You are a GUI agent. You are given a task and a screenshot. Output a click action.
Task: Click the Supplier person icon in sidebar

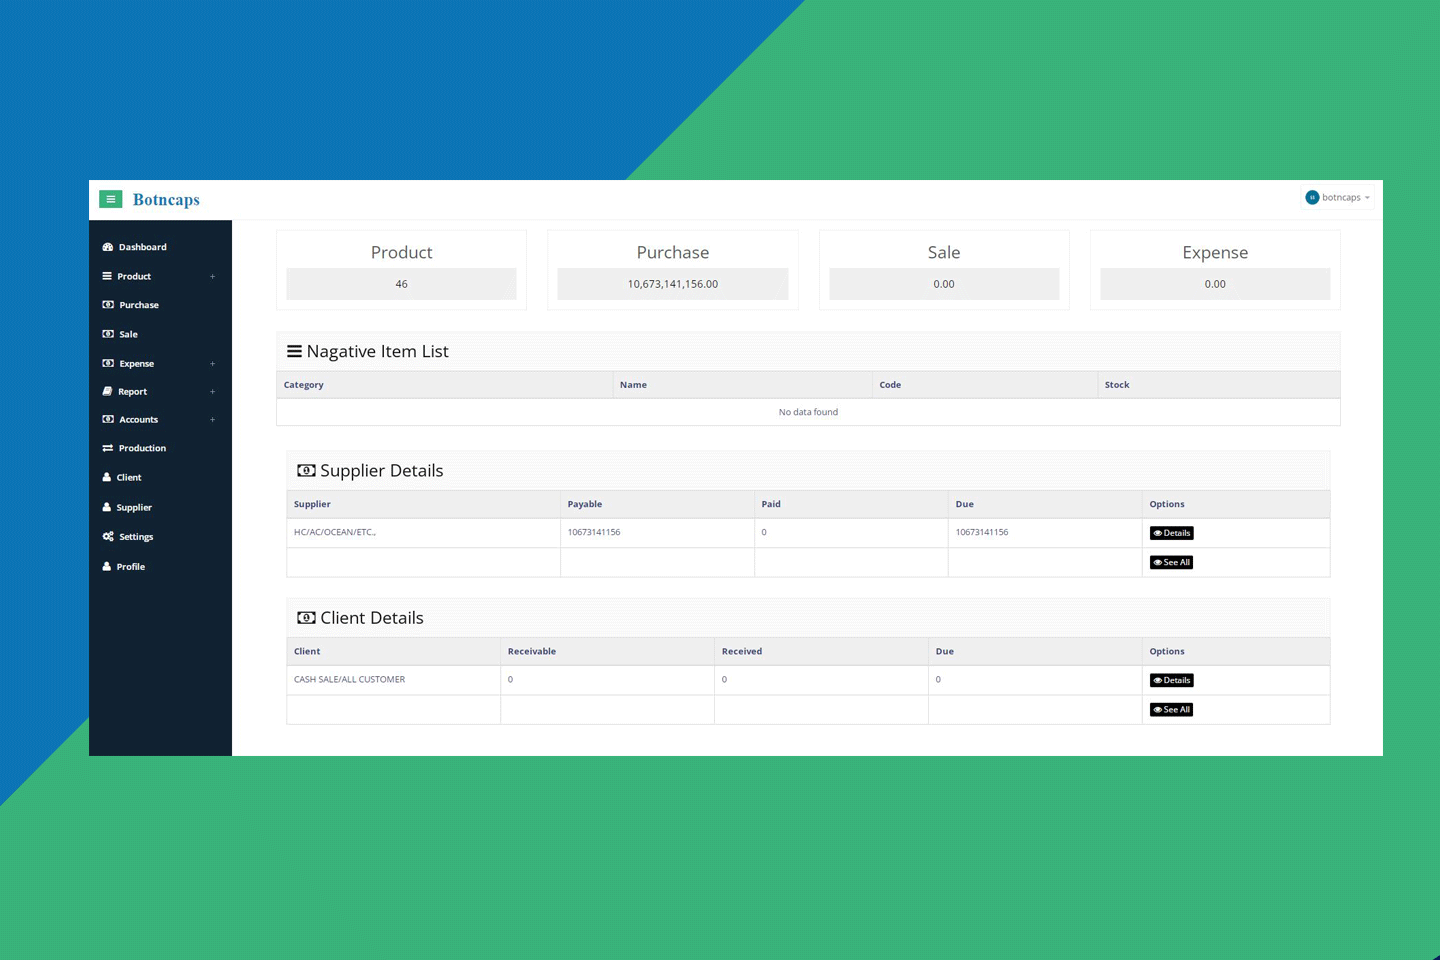click(107, 508)
